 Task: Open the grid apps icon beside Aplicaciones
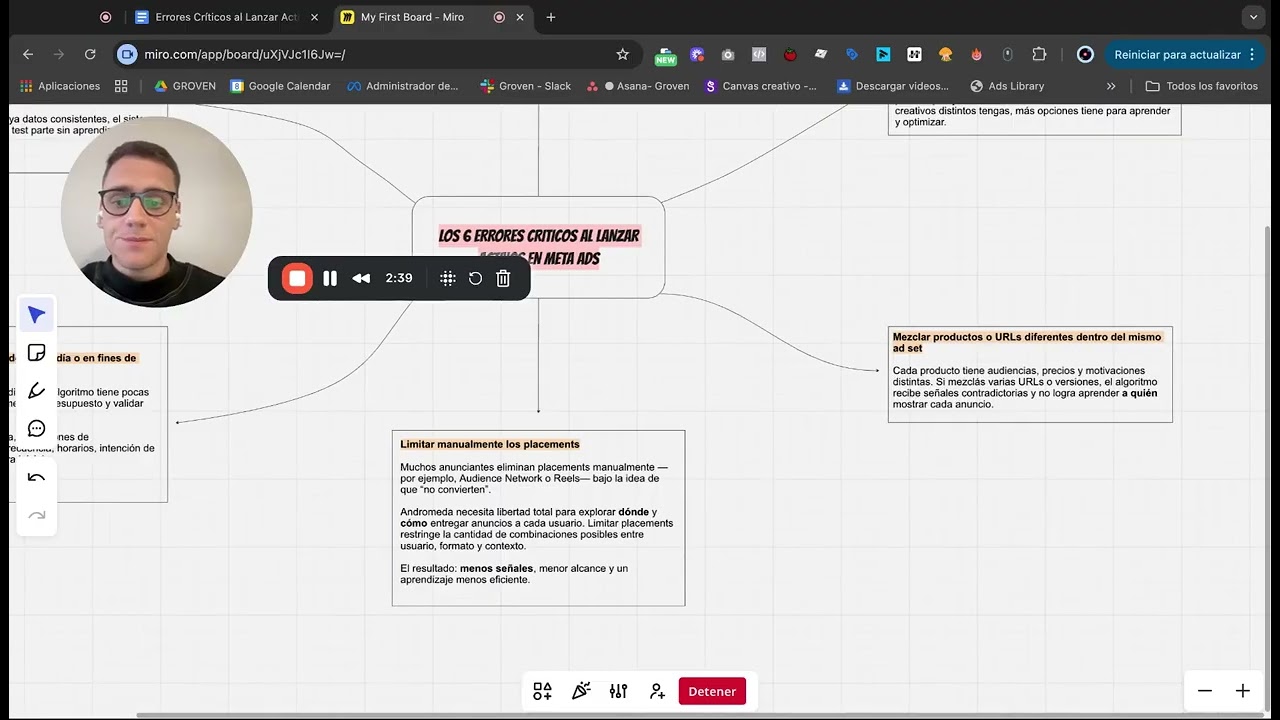click(121, 86)
